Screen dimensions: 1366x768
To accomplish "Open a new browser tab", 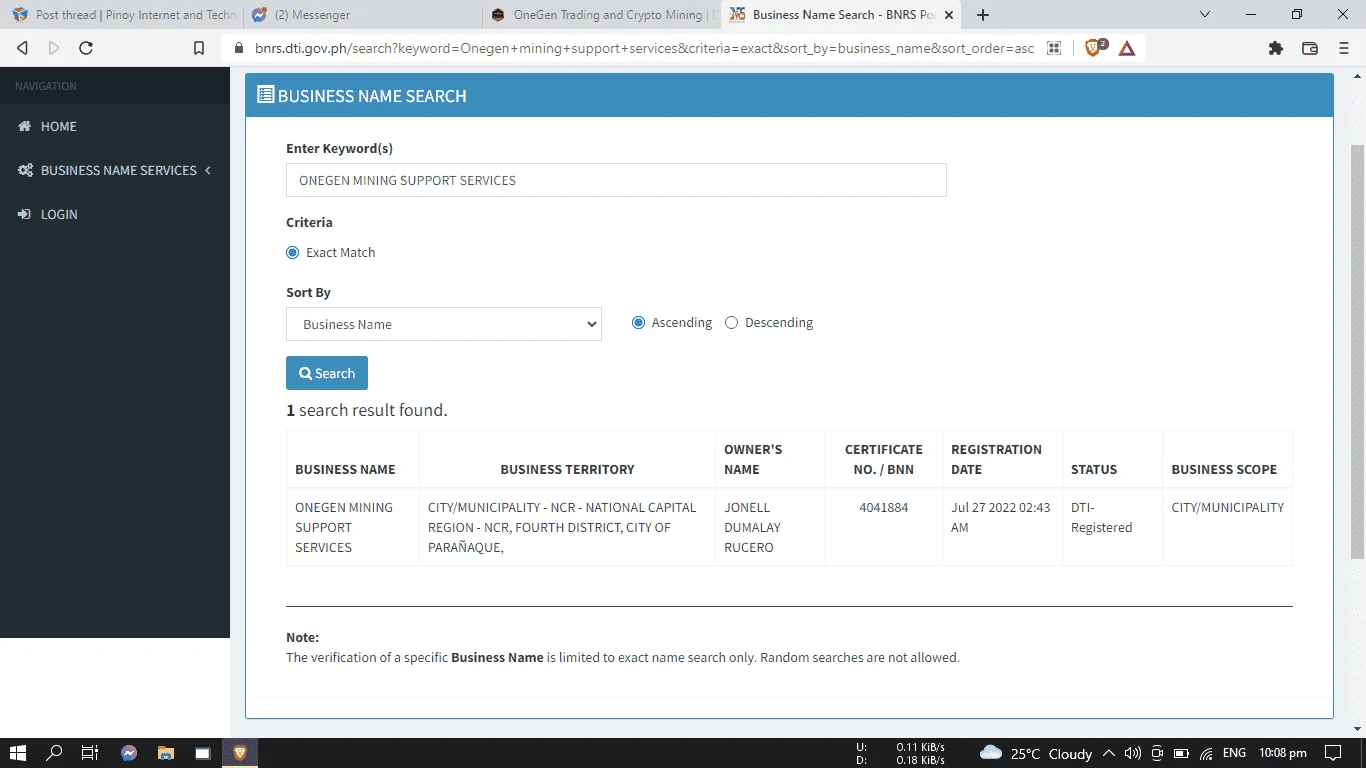I will [983, 15].
